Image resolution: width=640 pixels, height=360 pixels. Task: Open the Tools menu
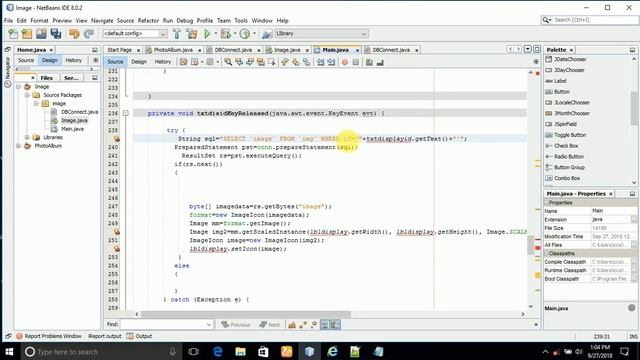coord(241,20)
